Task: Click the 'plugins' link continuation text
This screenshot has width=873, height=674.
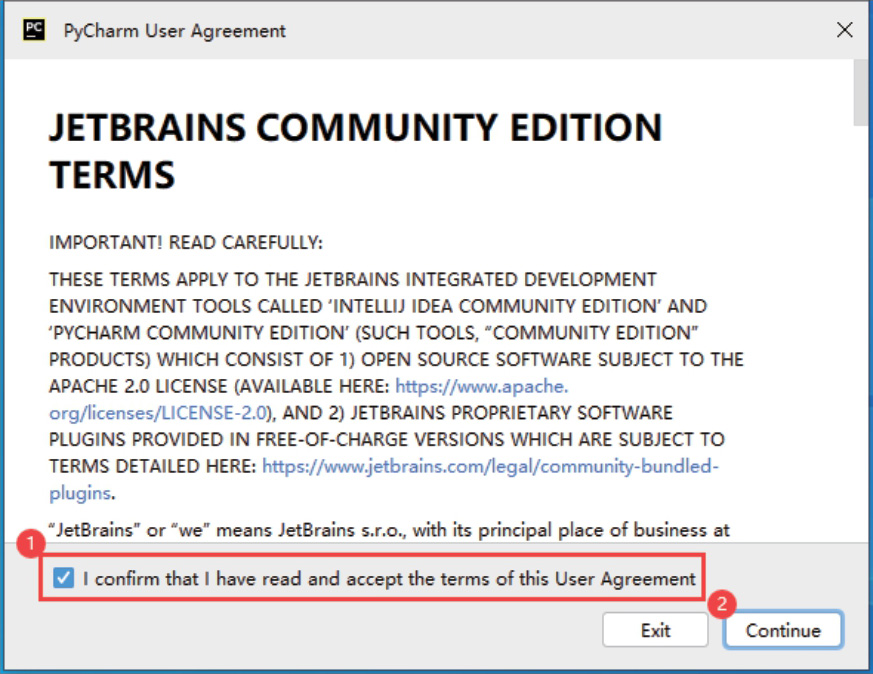Action: coord(80,492)
